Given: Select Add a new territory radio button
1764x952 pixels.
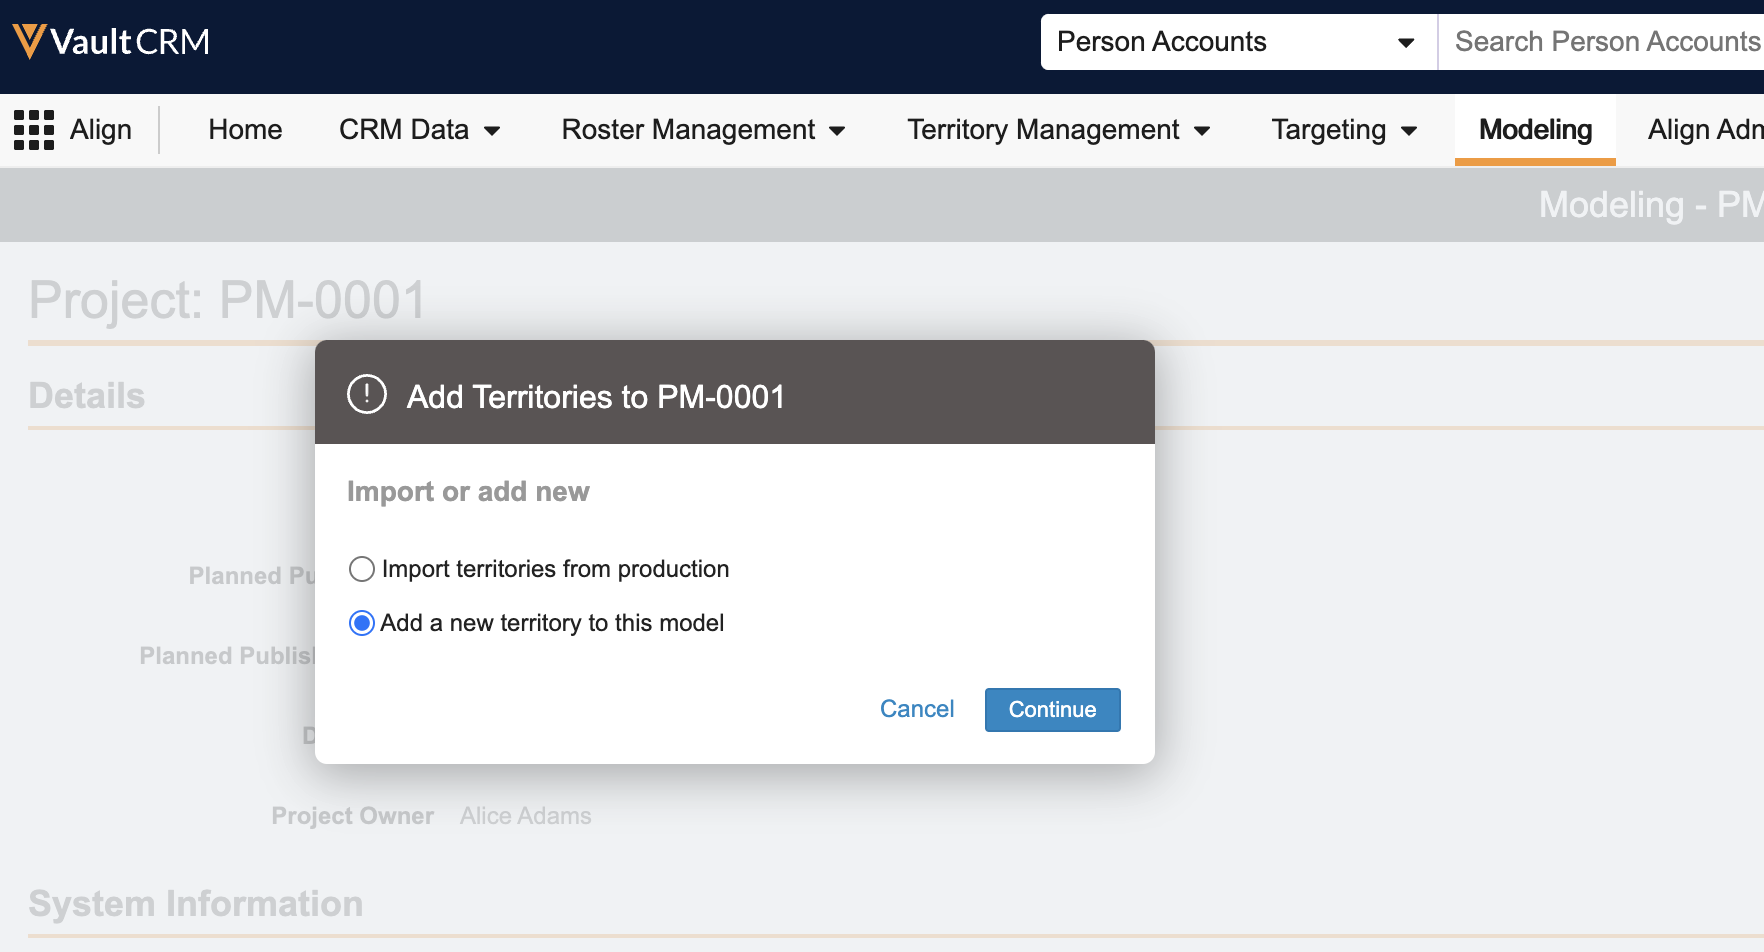Looking at the screenshot, I should coord(362,623).
